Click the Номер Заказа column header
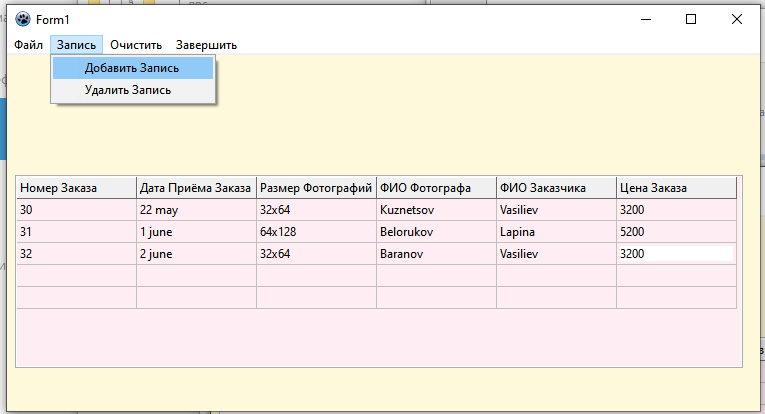Viewport: 765px width, 414px height. coord(77,188)
